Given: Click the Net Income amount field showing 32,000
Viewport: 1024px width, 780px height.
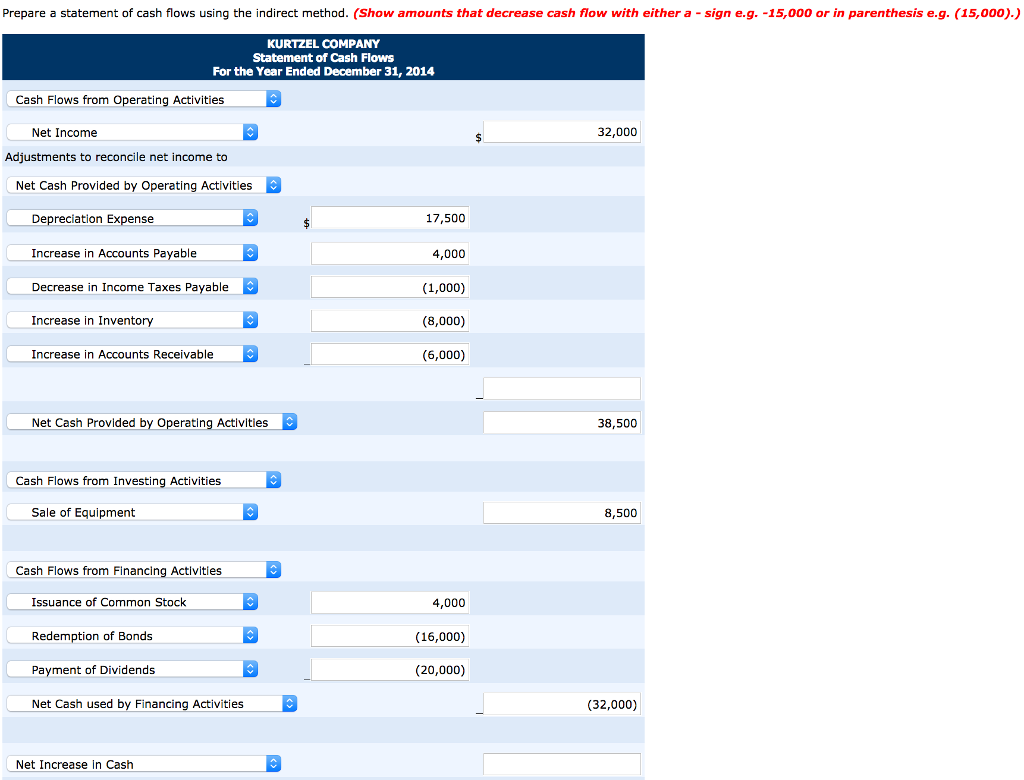Looking at the screenshot, I should 562,132.
